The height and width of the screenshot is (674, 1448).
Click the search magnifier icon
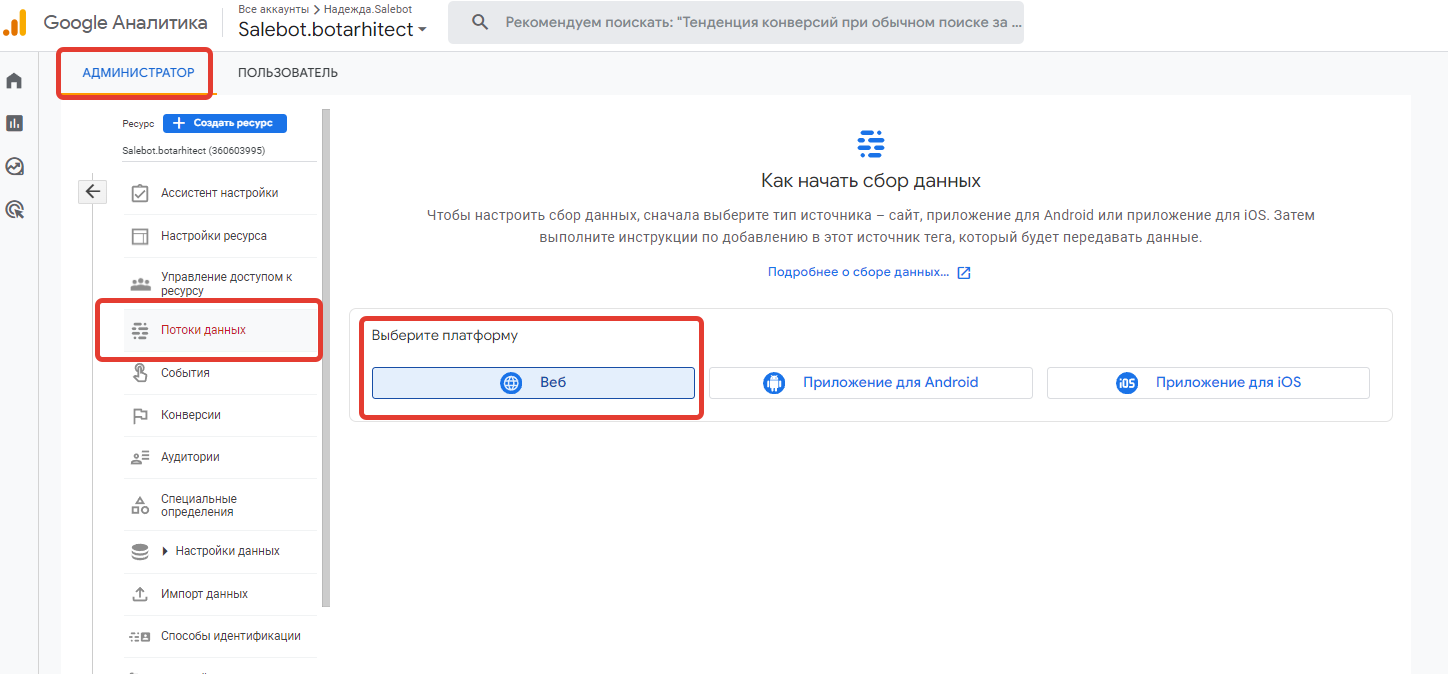(480, 22)
